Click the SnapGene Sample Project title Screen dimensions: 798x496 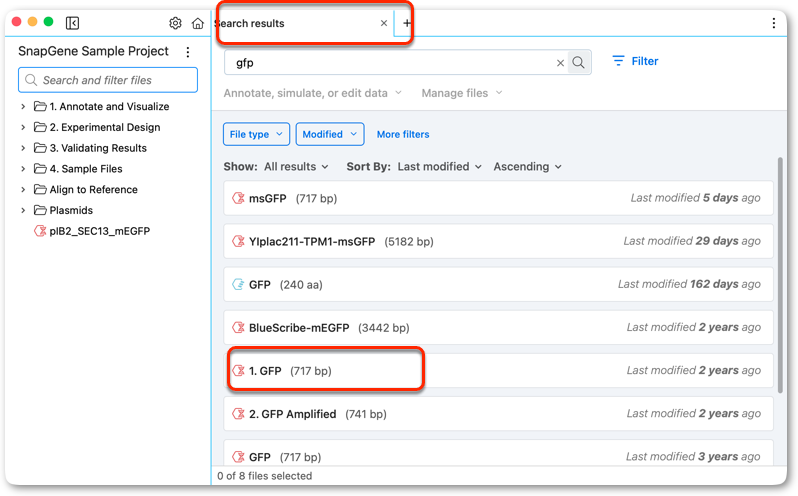[93, 51]
